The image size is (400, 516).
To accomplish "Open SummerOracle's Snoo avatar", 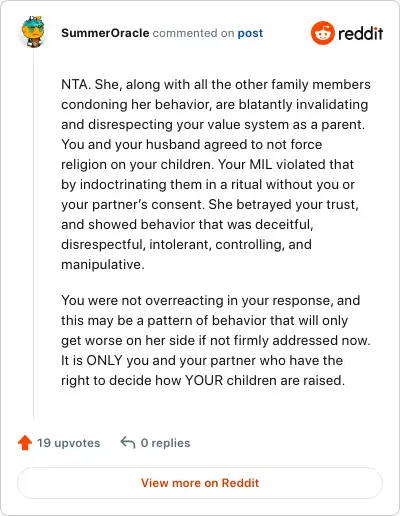I will 33,32.
